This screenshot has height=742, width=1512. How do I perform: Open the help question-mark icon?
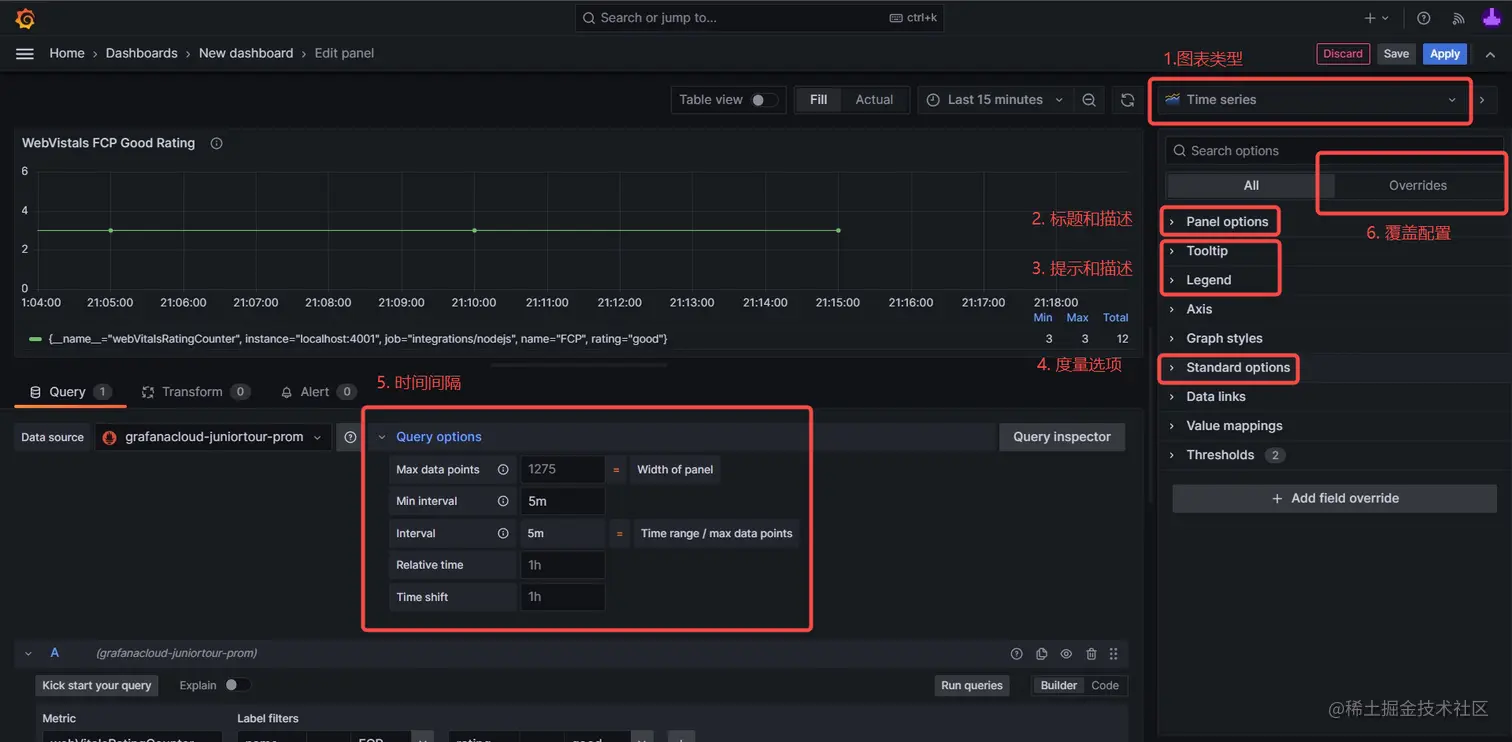(1424, 18)
